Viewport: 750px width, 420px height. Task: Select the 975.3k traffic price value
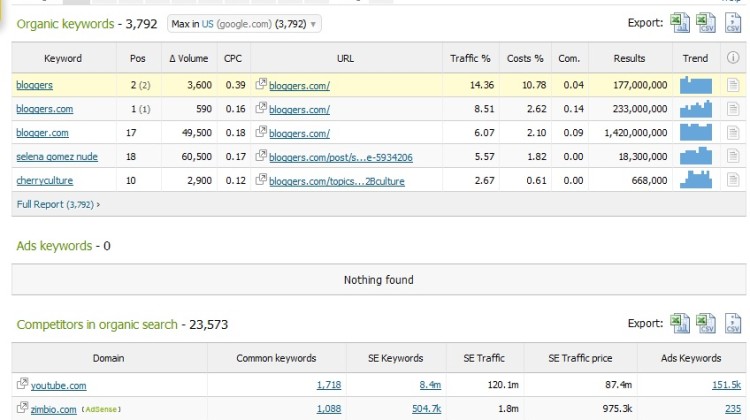pos(617,409)
